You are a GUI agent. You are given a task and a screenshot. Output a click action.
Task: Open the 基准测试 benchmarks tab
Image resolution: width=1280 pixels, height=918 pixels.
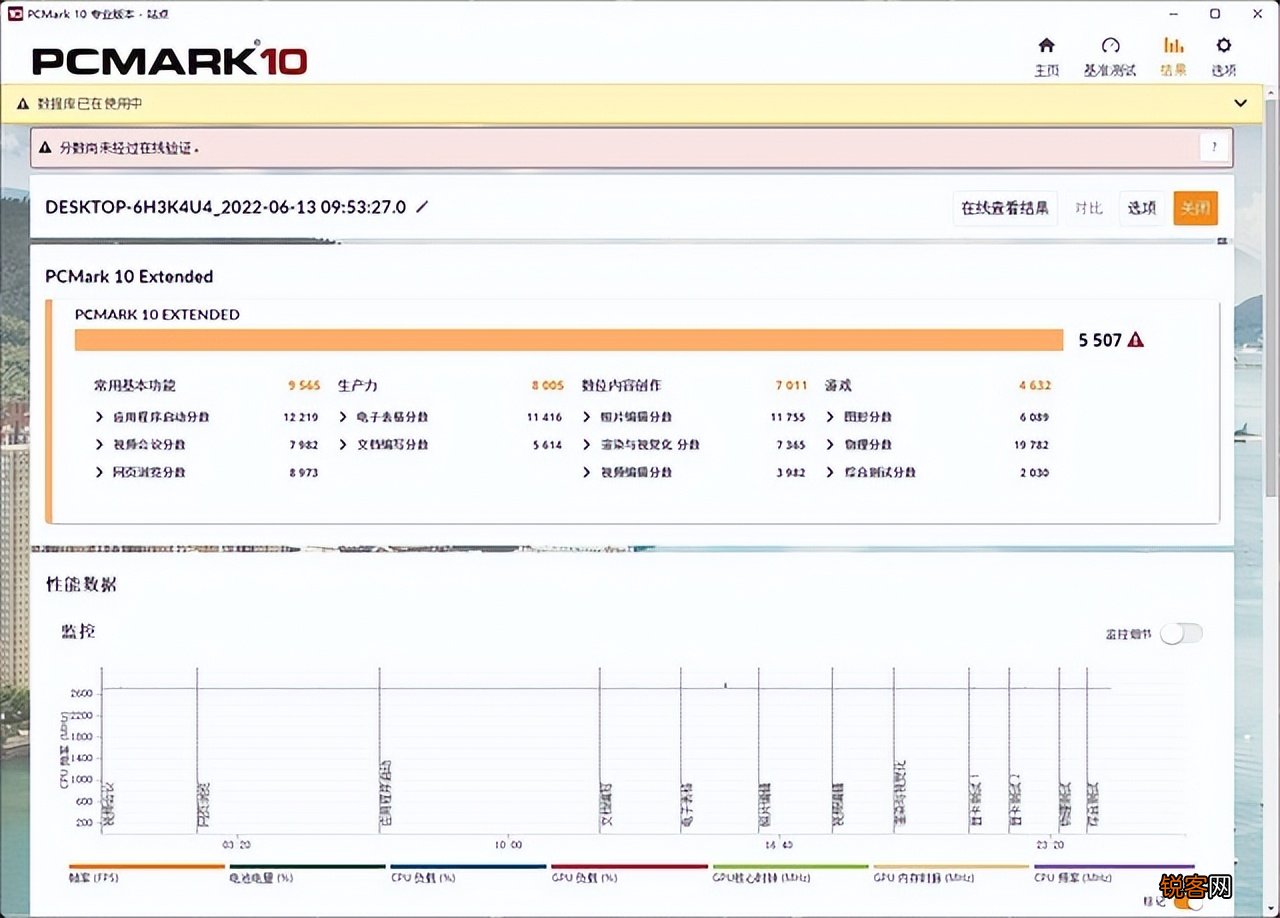coord(1110,57)
